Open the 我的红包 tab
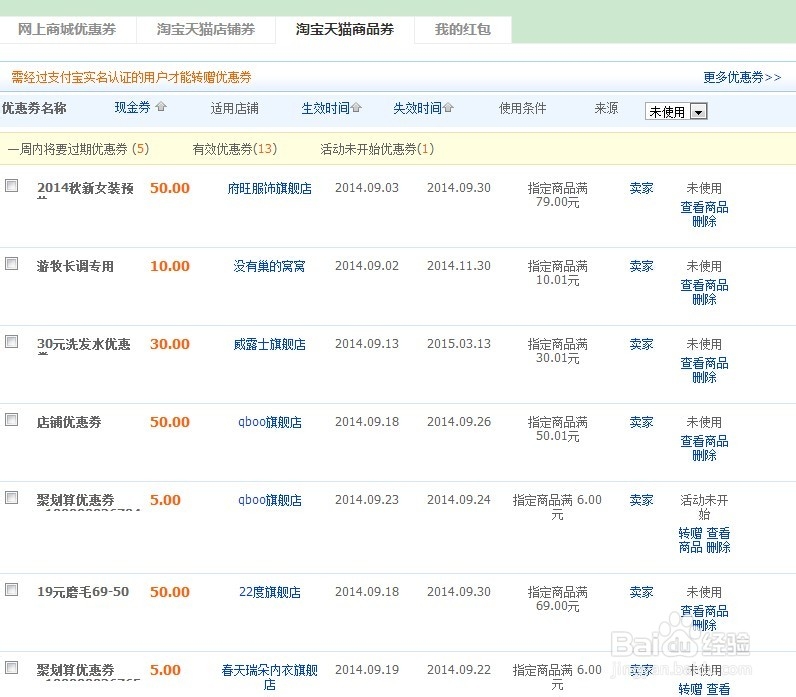 (x=462, y=29)
